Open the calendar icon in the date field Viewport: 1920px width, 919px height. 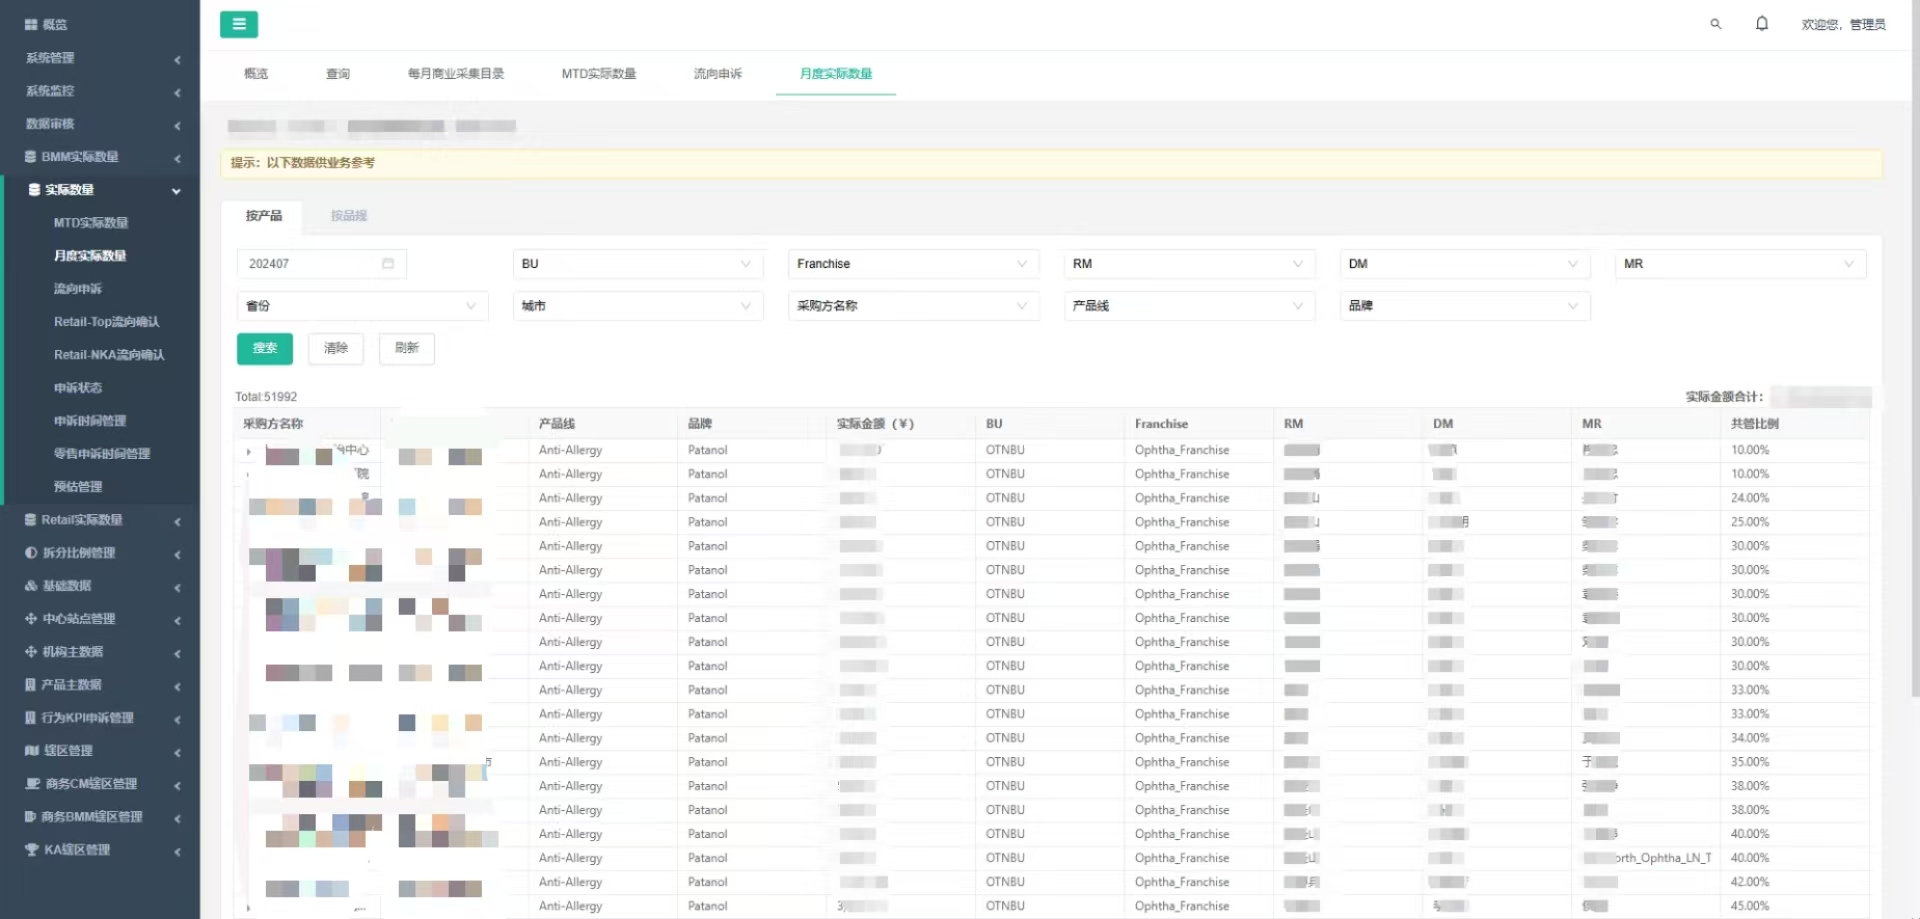(x=389, y=263)
